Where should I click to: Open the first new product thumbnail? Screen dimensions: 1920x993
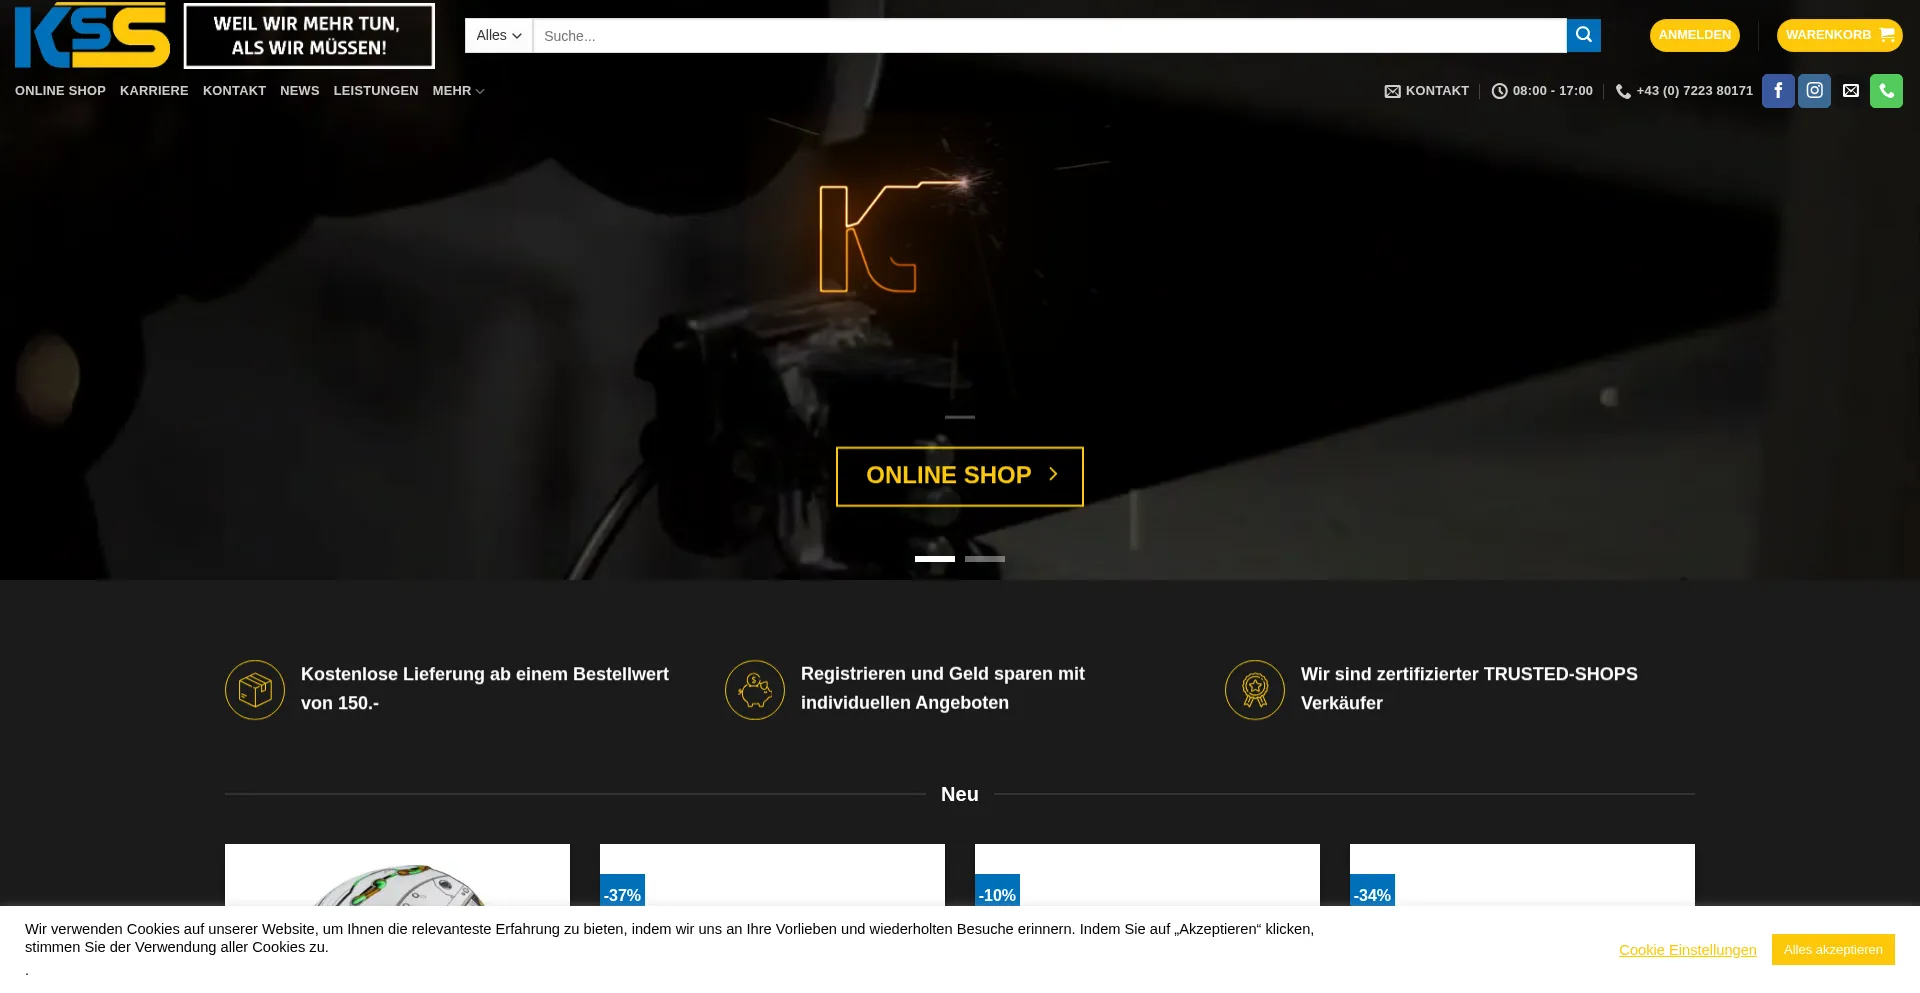397,876
